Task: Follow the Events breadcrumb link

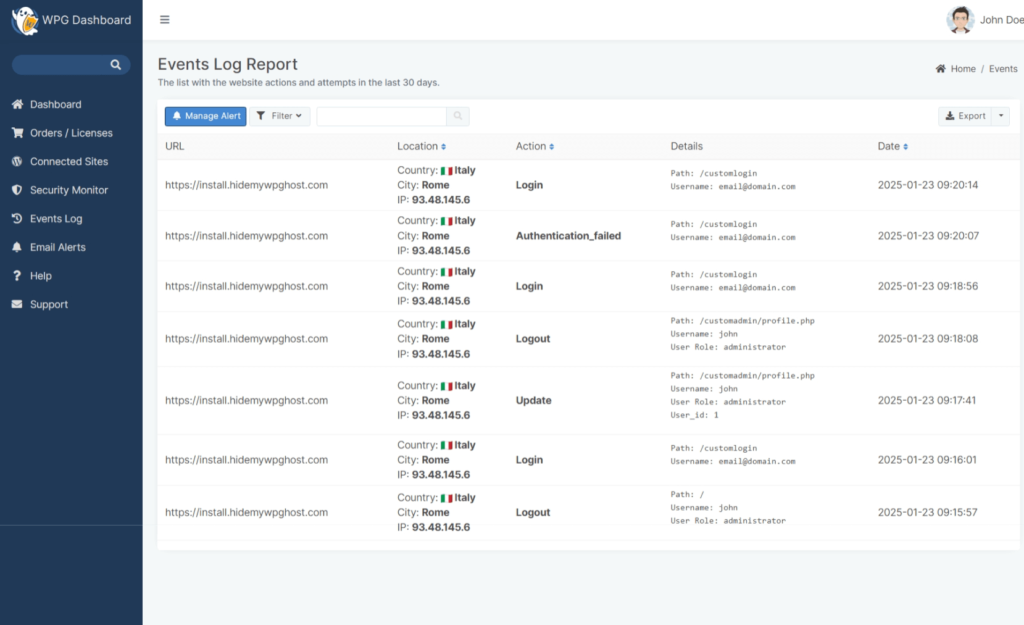Action: 1003,68
